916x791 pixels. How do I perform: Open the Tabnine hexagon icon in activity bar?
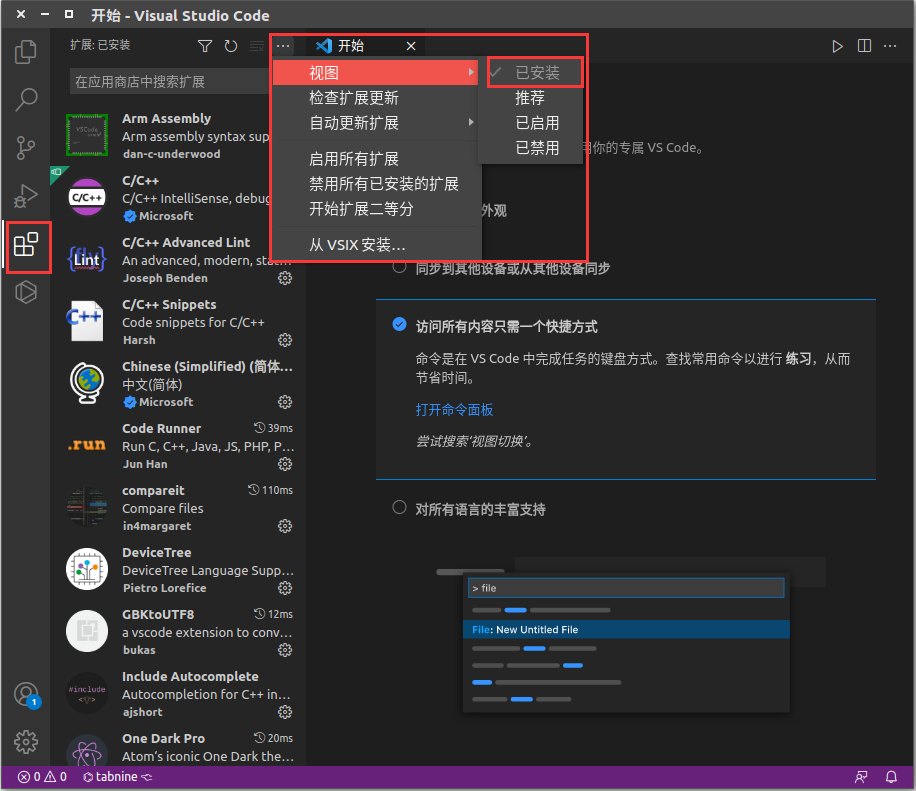(x=26, y=292)
